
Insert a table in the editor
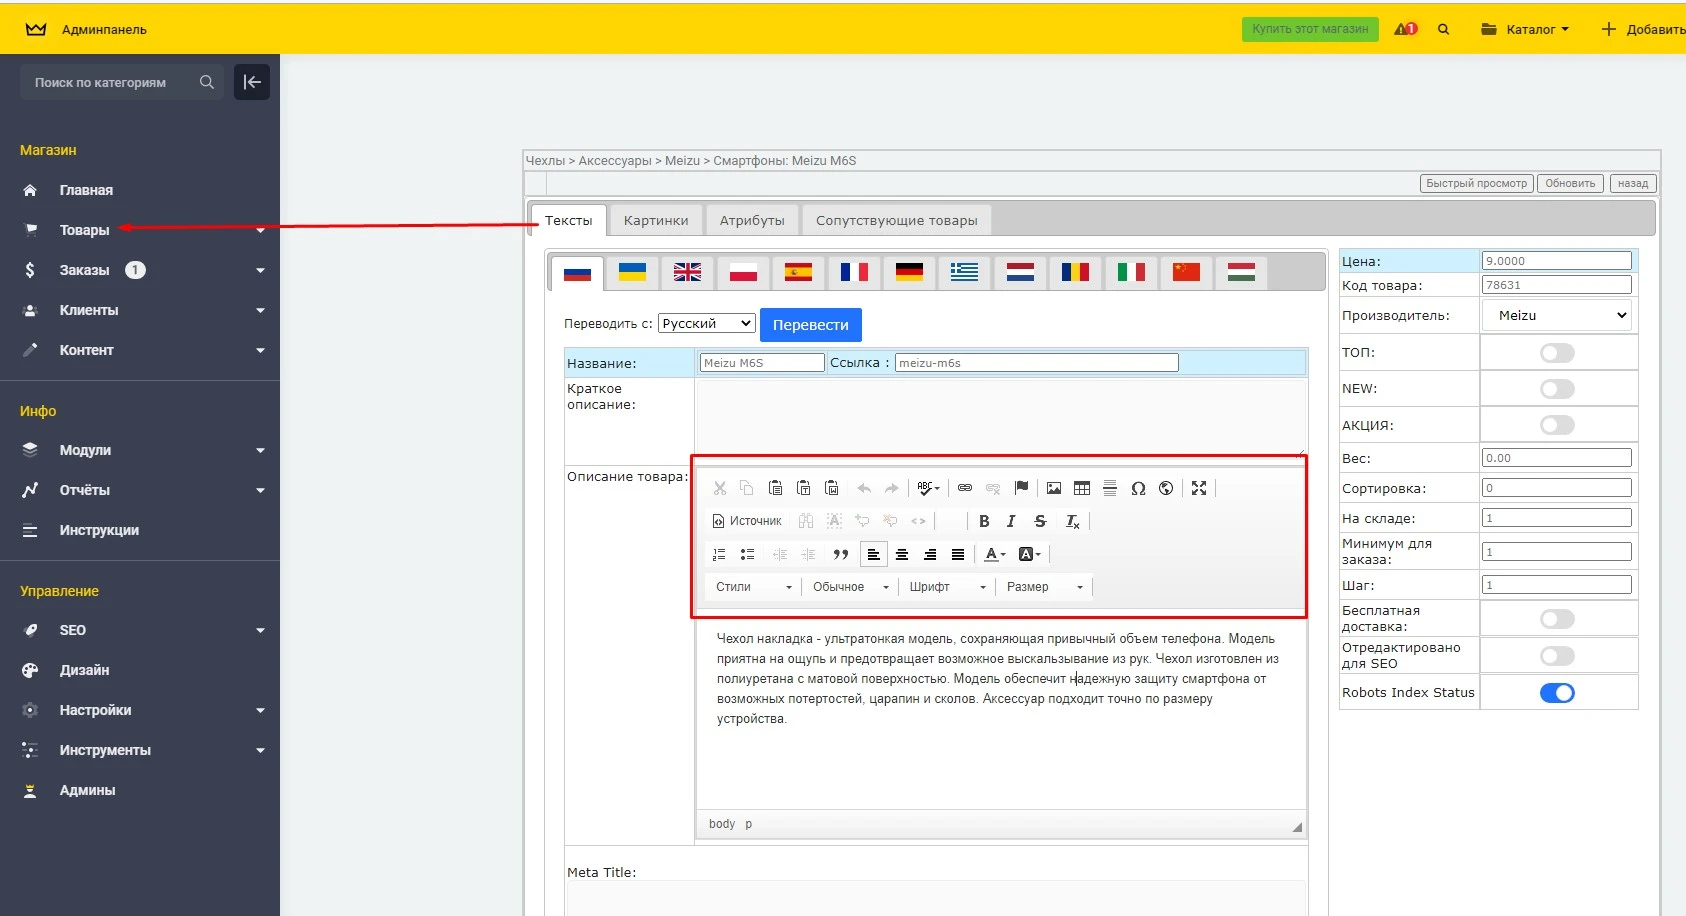pyautogui.click(x=1082, y=488)
